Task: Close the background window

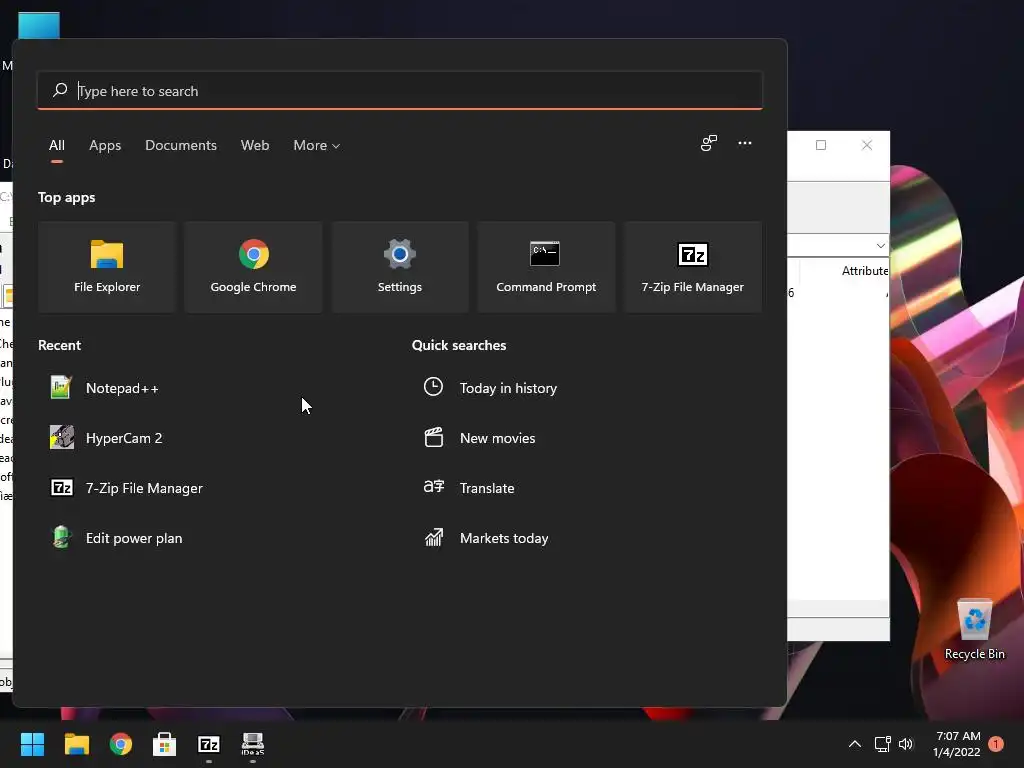Action: [867, 145]
